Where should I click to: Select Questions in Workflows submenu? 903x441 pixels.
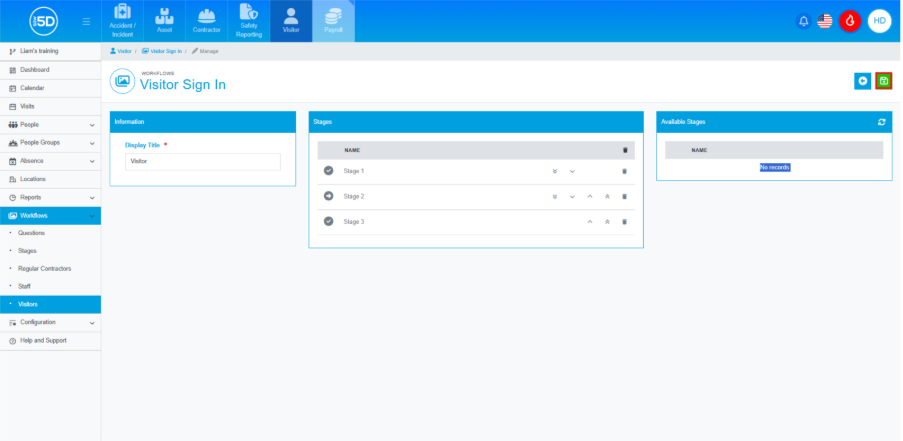32,233
